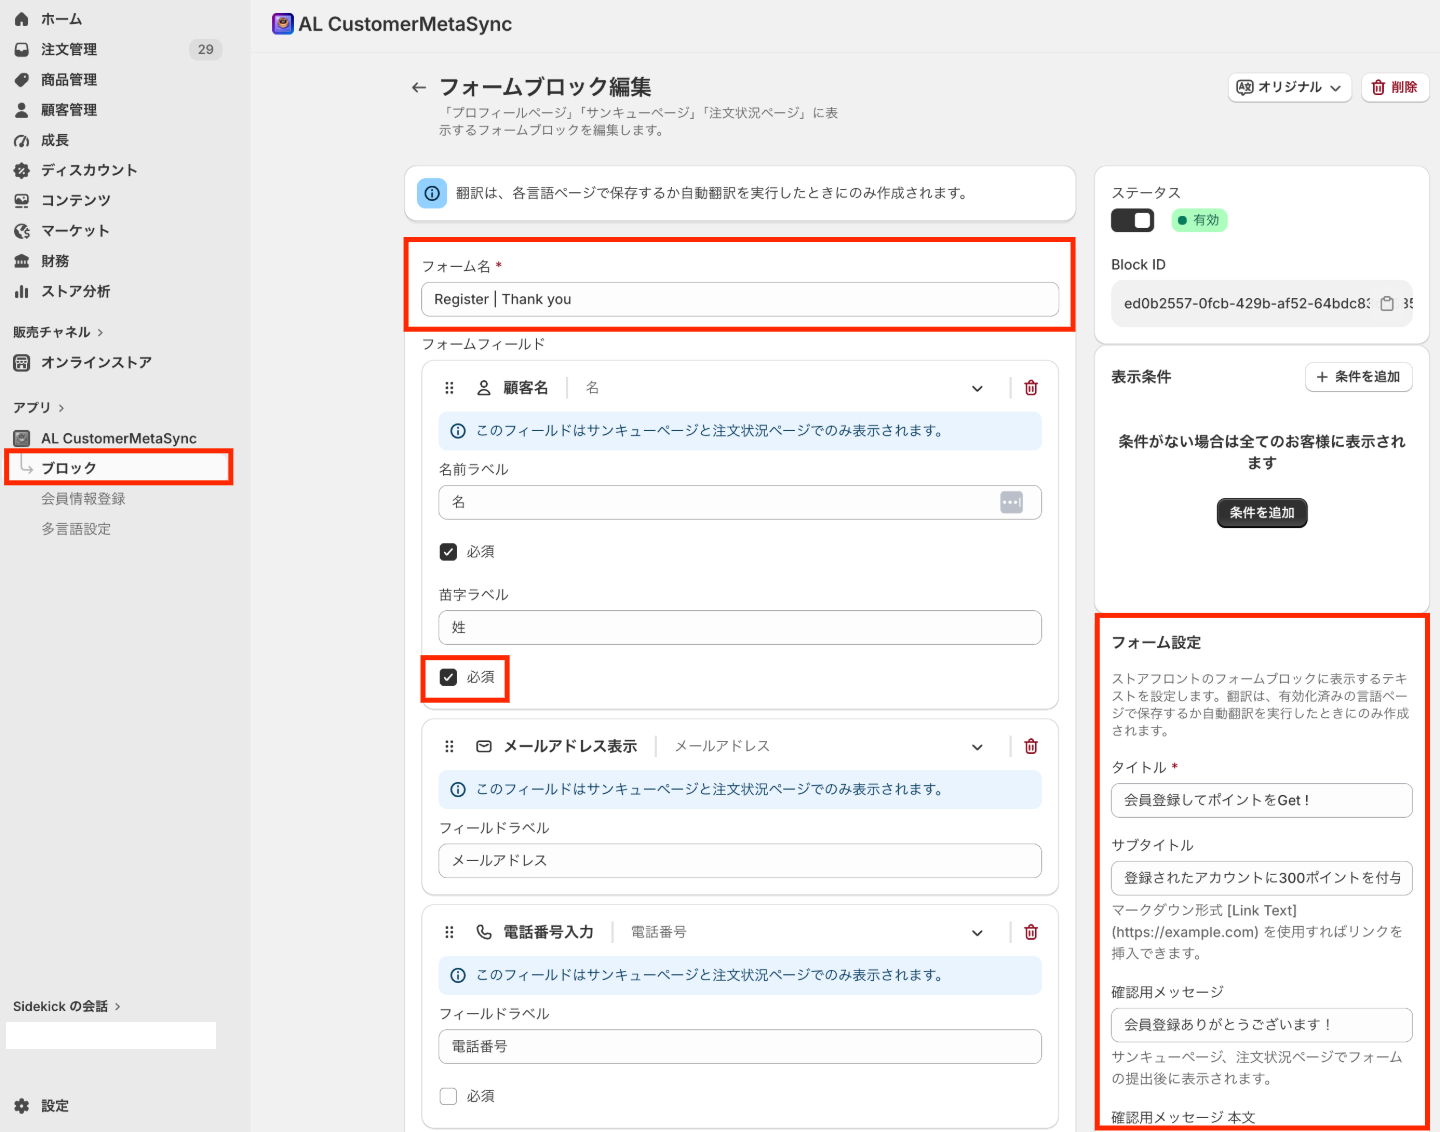Open 多言語設定 menu item

click(76, 529)
